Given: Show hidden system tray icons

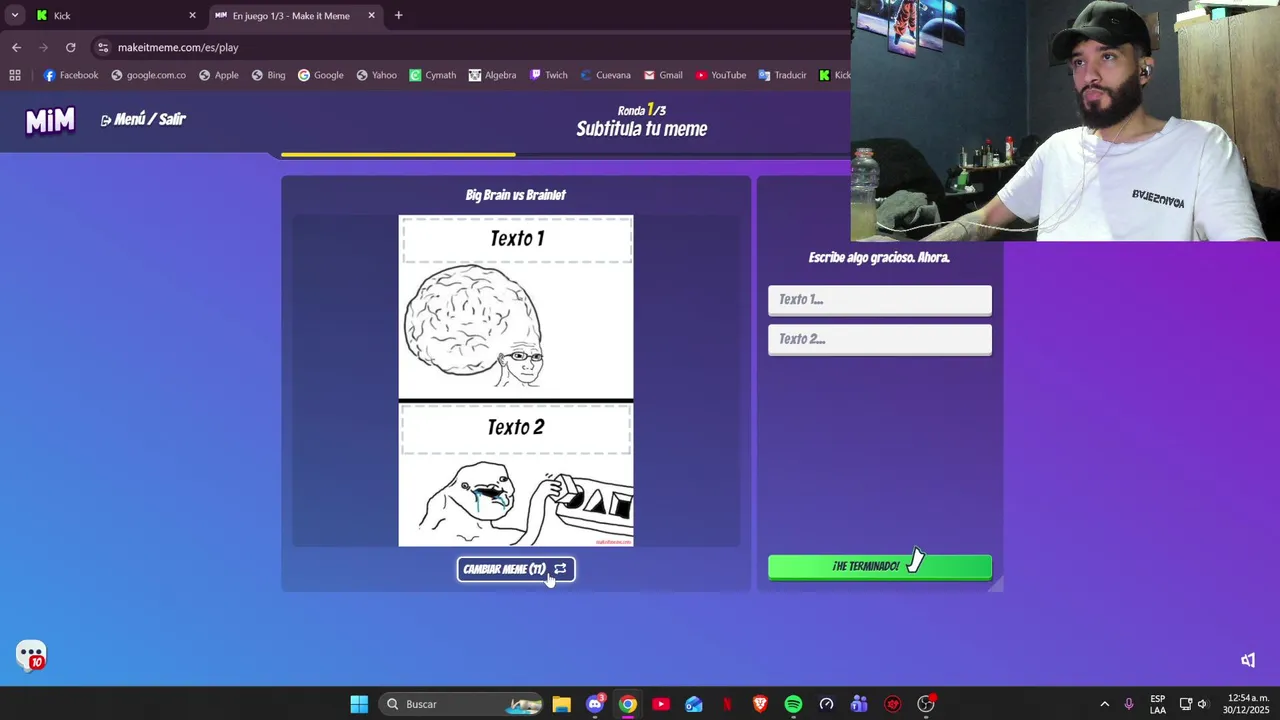Looking at the screenshot, I should tap(1104, 704).
